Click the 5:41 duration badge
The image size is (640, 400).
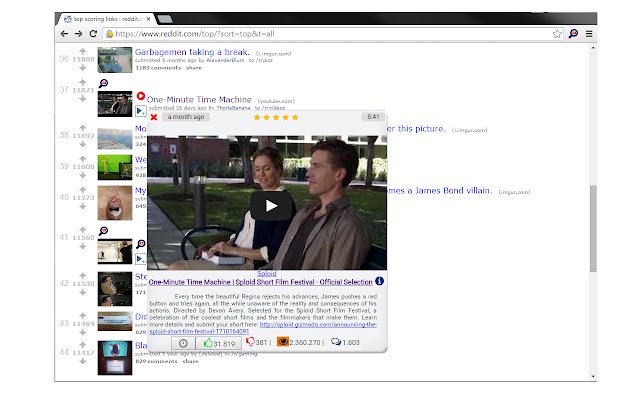click(x=373, y=117)
